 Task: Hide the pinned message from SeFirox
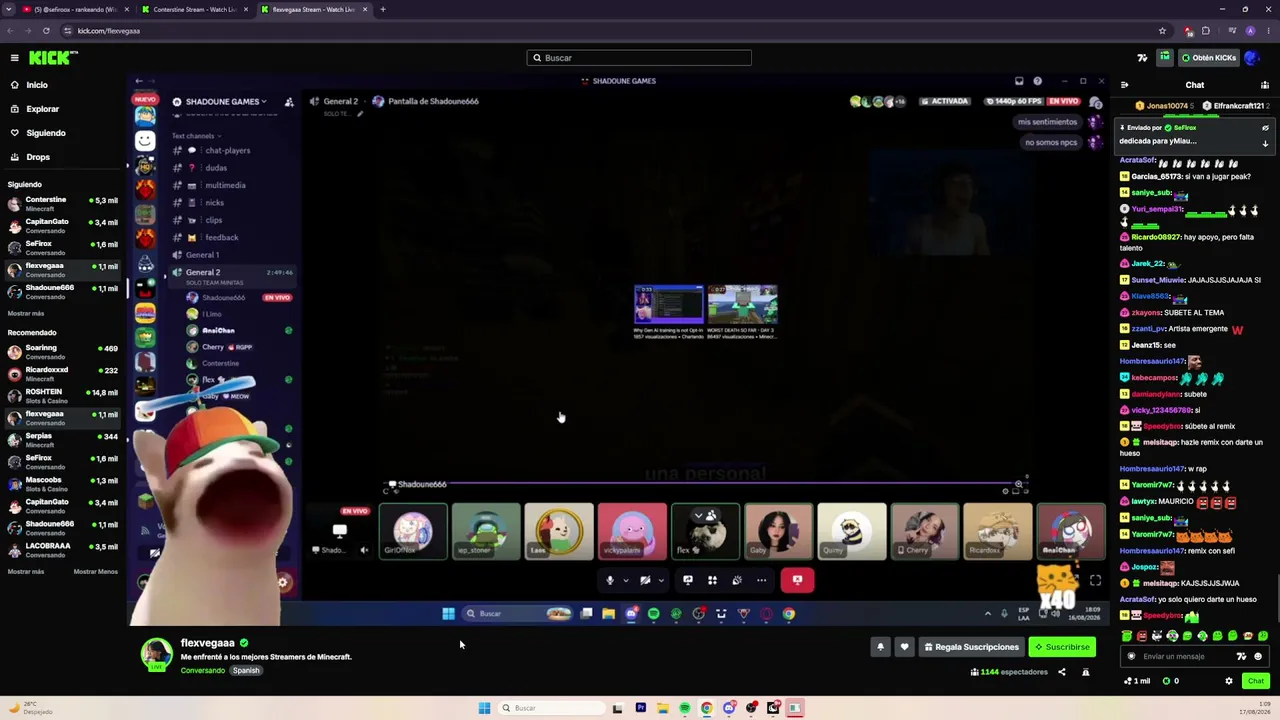1265,128
